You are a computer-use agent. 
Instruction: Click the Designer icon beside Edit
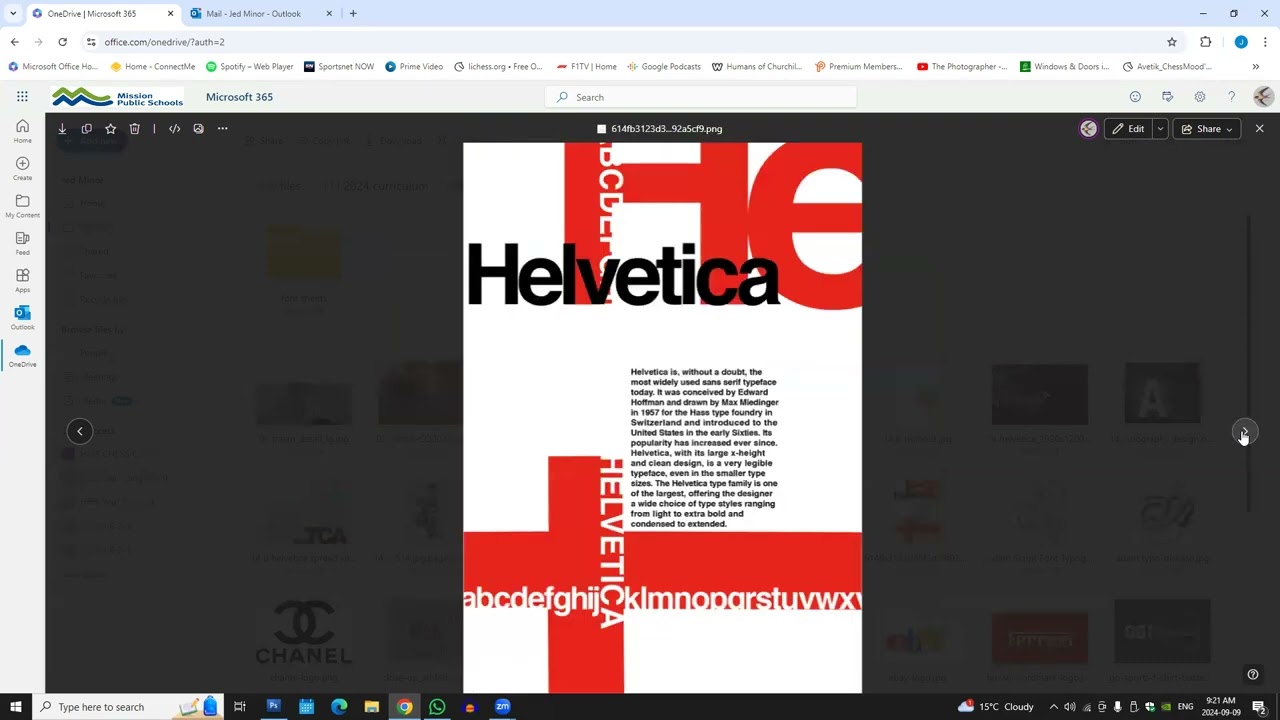(1088, 129)
